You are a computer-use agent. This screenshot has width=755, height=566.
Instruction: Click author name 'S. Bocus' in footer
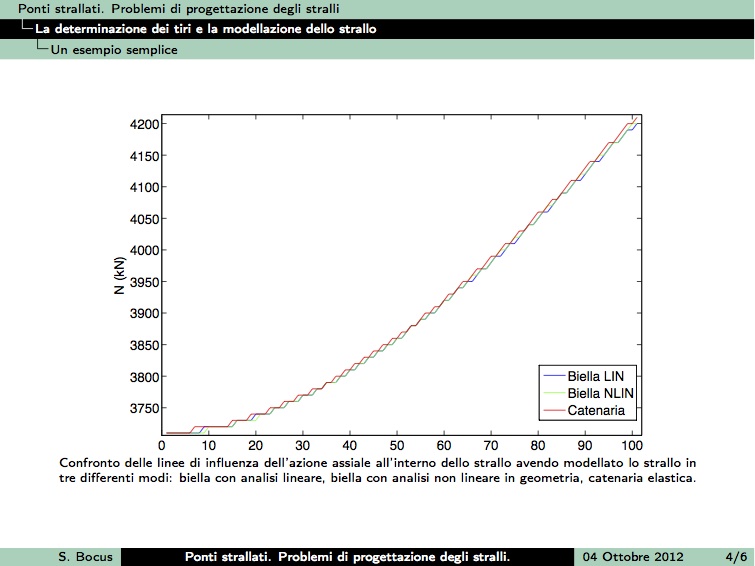point(85,556)
